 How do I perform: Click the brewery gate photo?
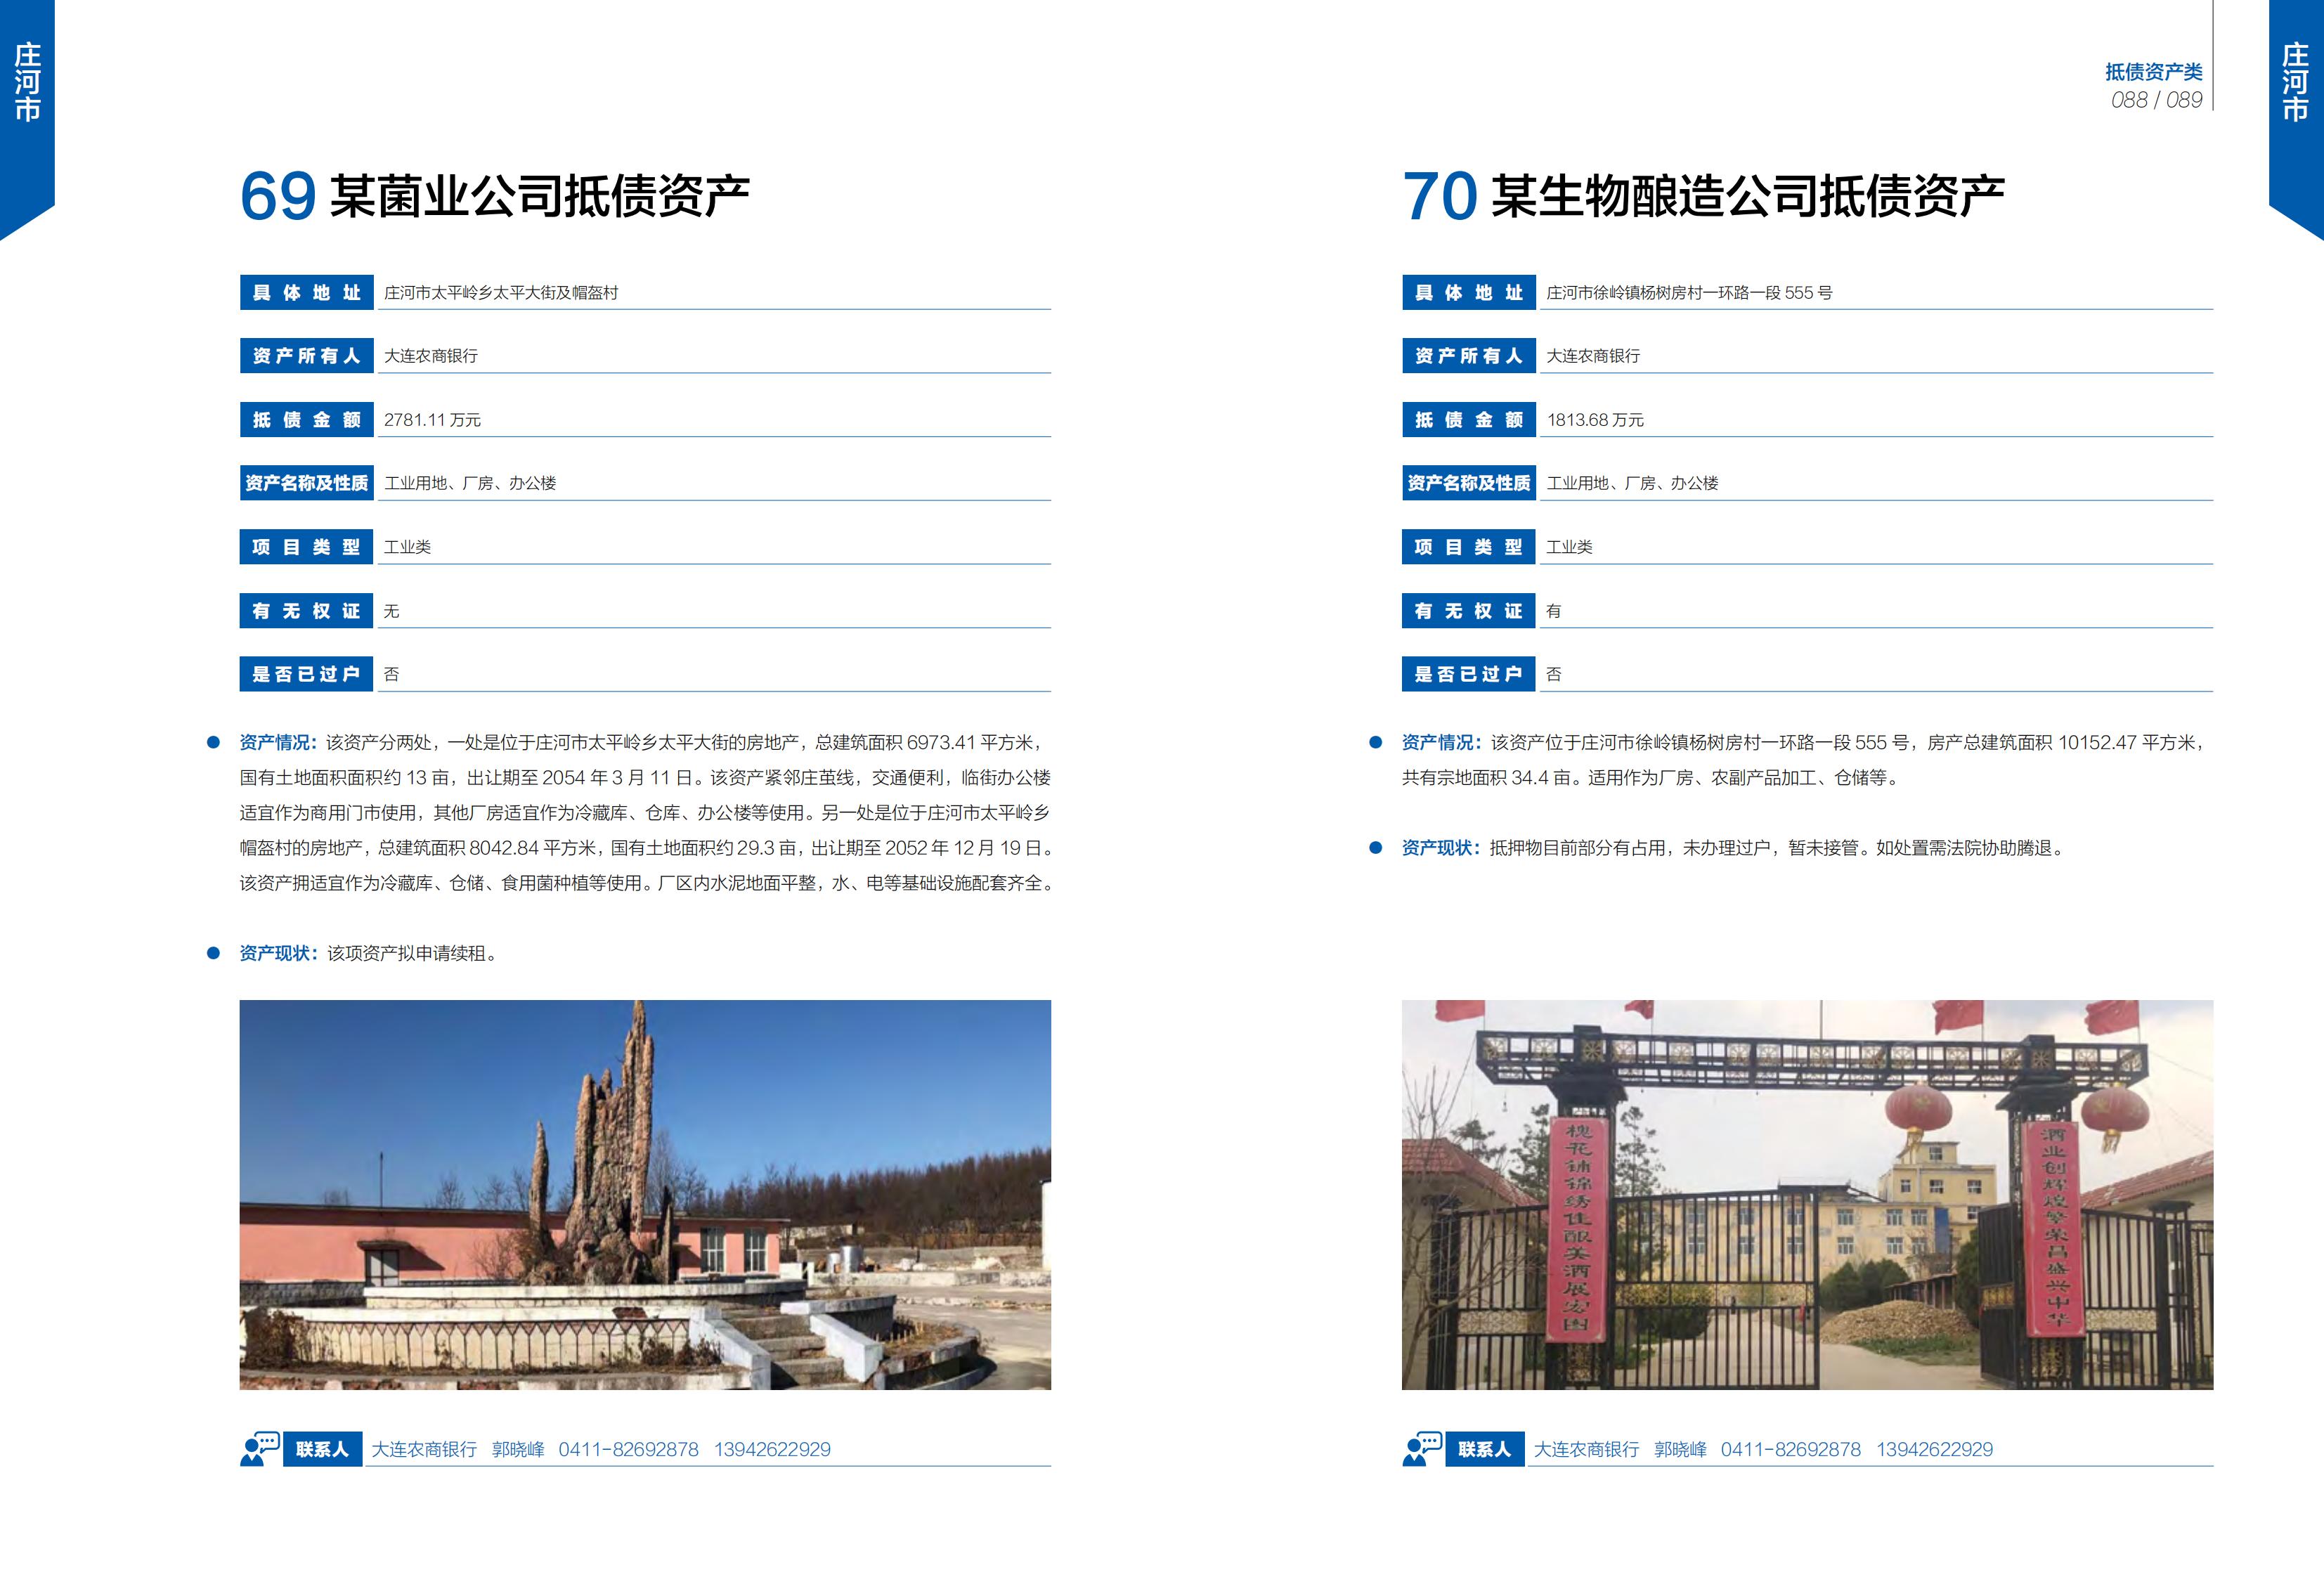click(x=1807, y=1194)
